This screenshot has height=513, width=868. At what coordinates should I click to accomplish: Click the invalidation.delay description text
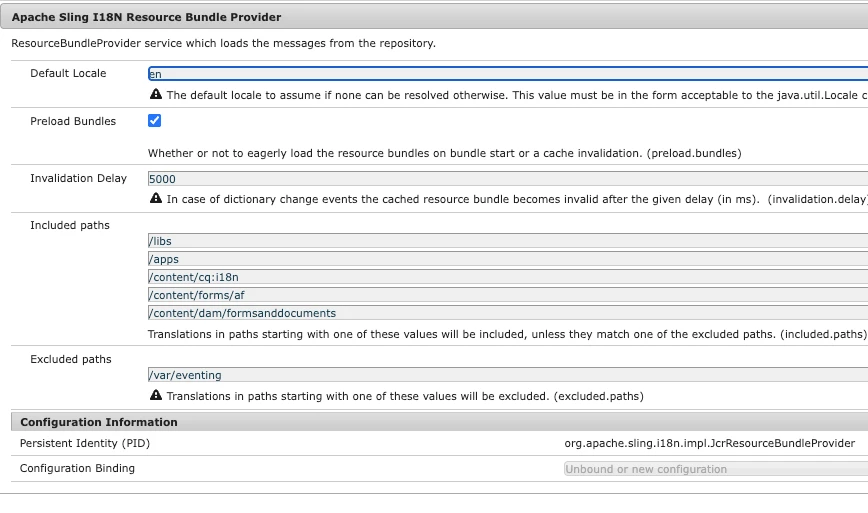click(x=517, y=199)
